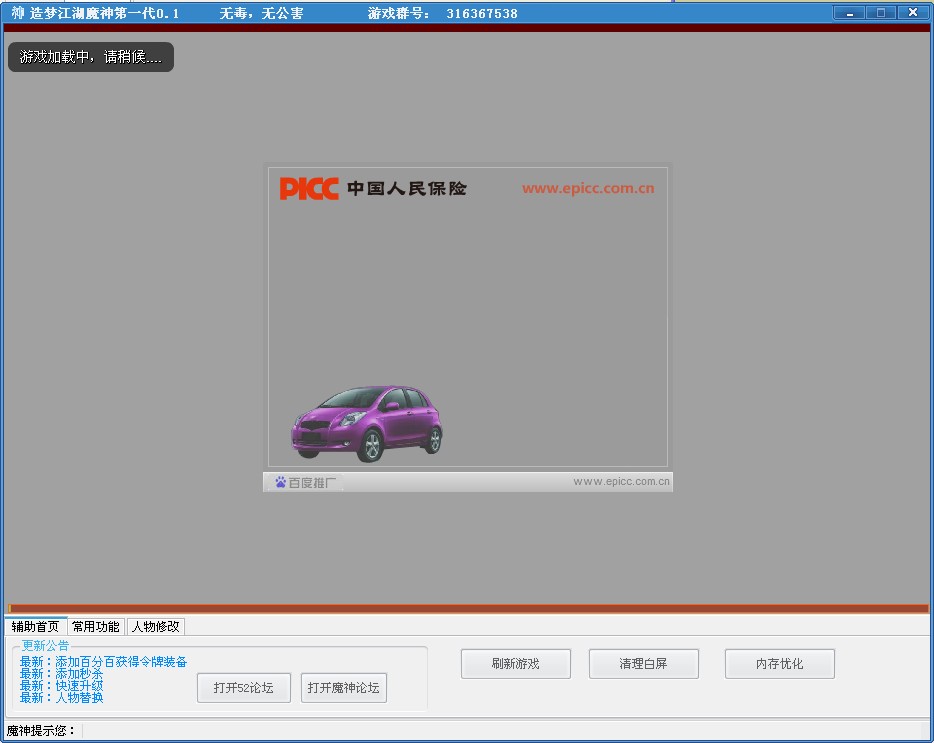The image size is (934, 743).
Task: Click the 打开魔神论坛 button
Action: [344, 688]
